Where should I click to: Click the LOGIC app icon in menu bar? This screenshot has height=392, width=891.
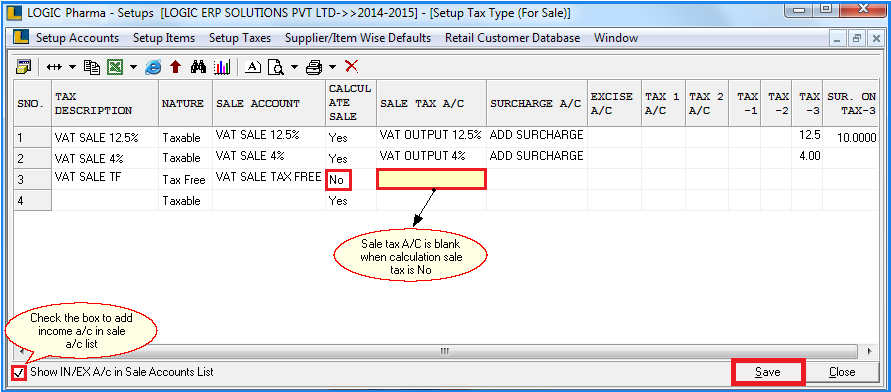coord(21,38)
